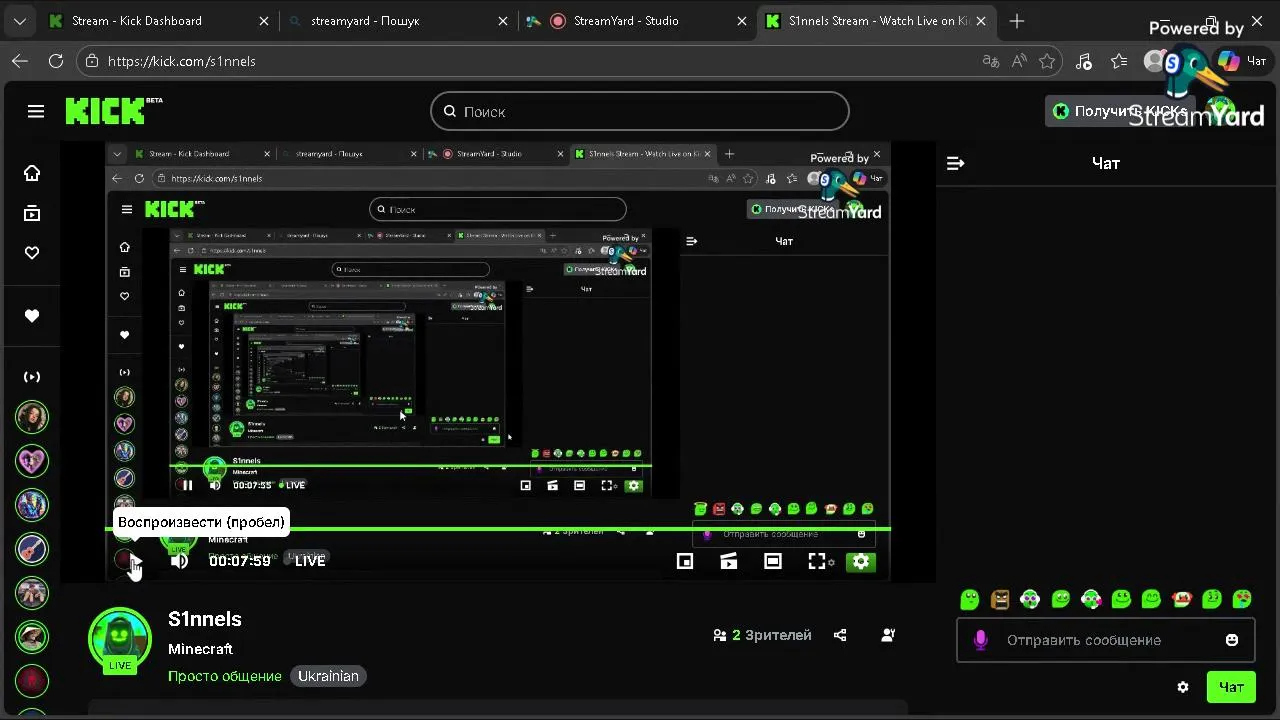
Task: Open sidebar channel with guitar avatar
Action: 32,549
